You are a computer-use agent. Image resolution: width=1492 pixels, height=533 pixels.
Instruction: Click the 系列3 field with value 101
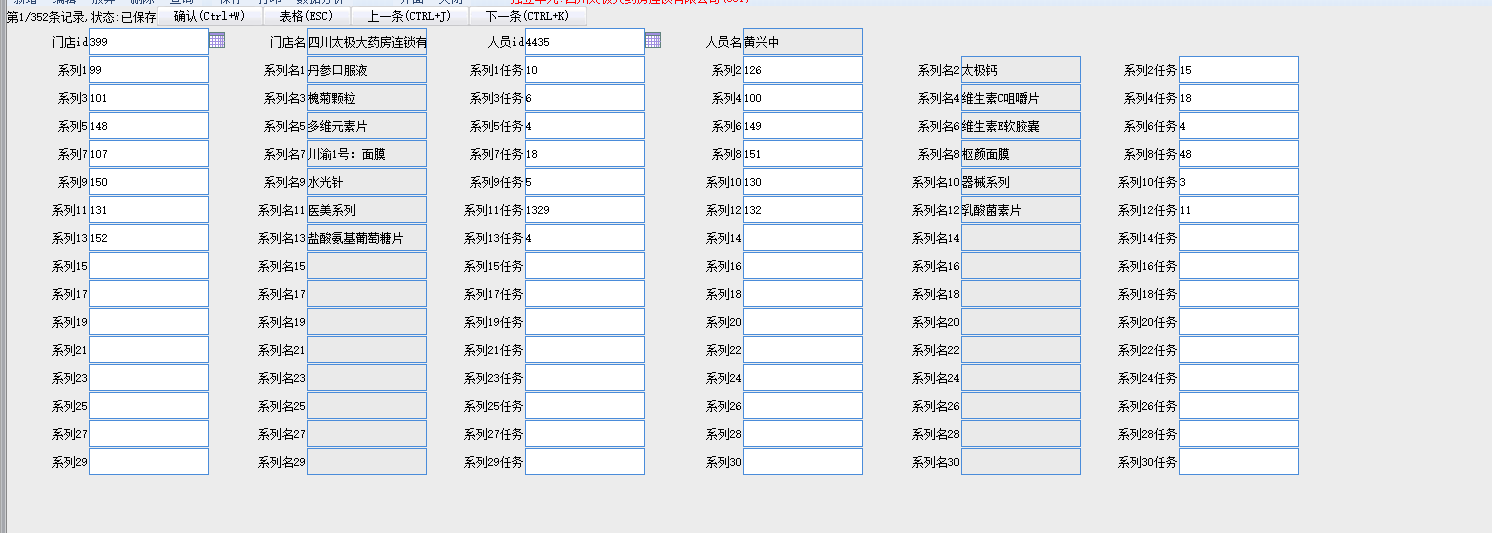click(x=149, y=98)
